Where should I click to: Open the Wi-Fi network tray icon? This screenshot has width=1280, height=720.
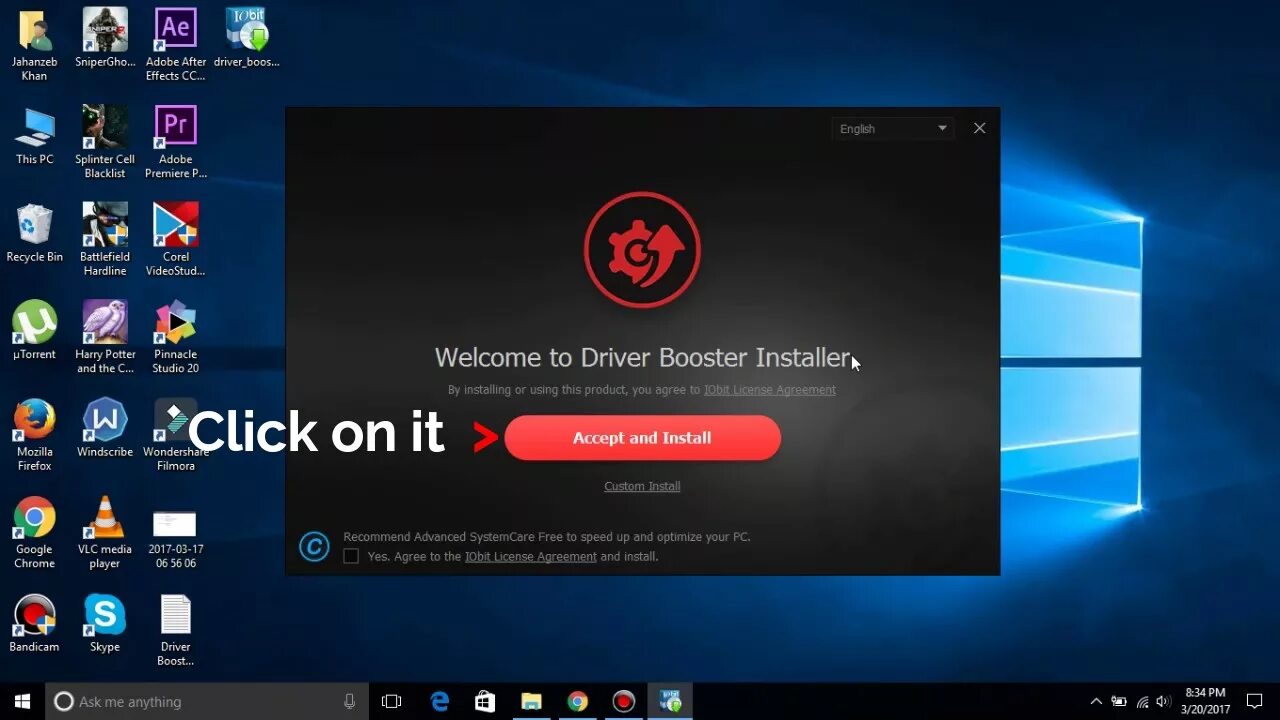1142,701
